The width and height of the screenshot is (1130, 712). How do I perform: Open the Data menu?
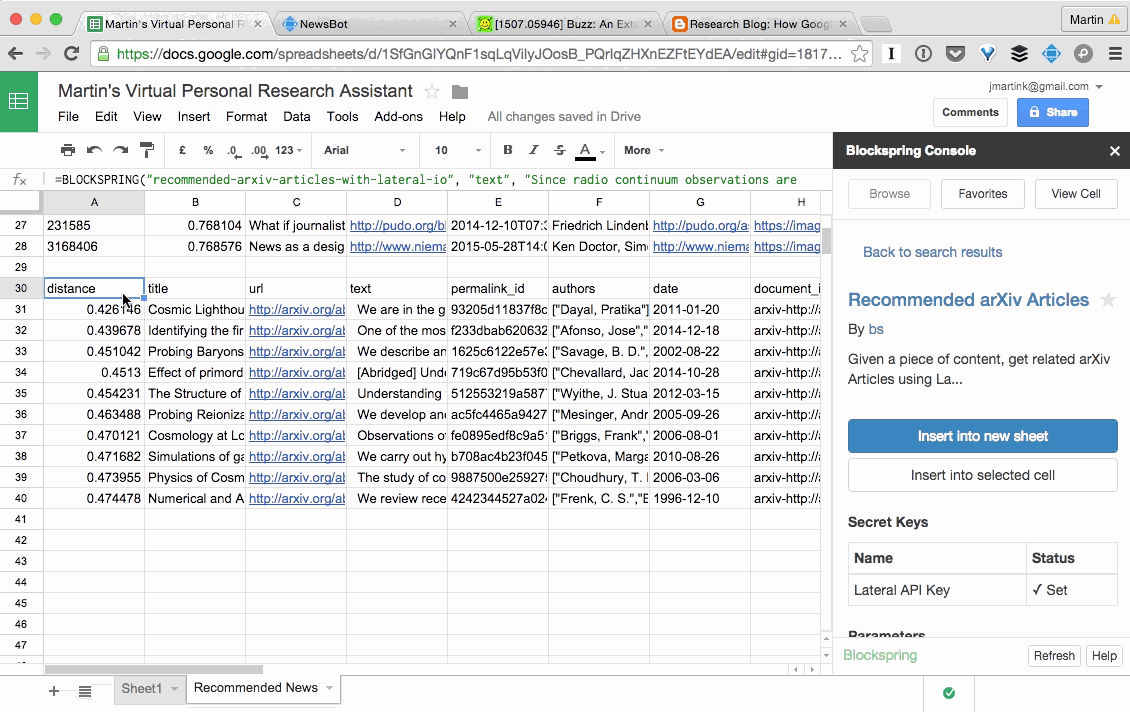coord(296,116)
